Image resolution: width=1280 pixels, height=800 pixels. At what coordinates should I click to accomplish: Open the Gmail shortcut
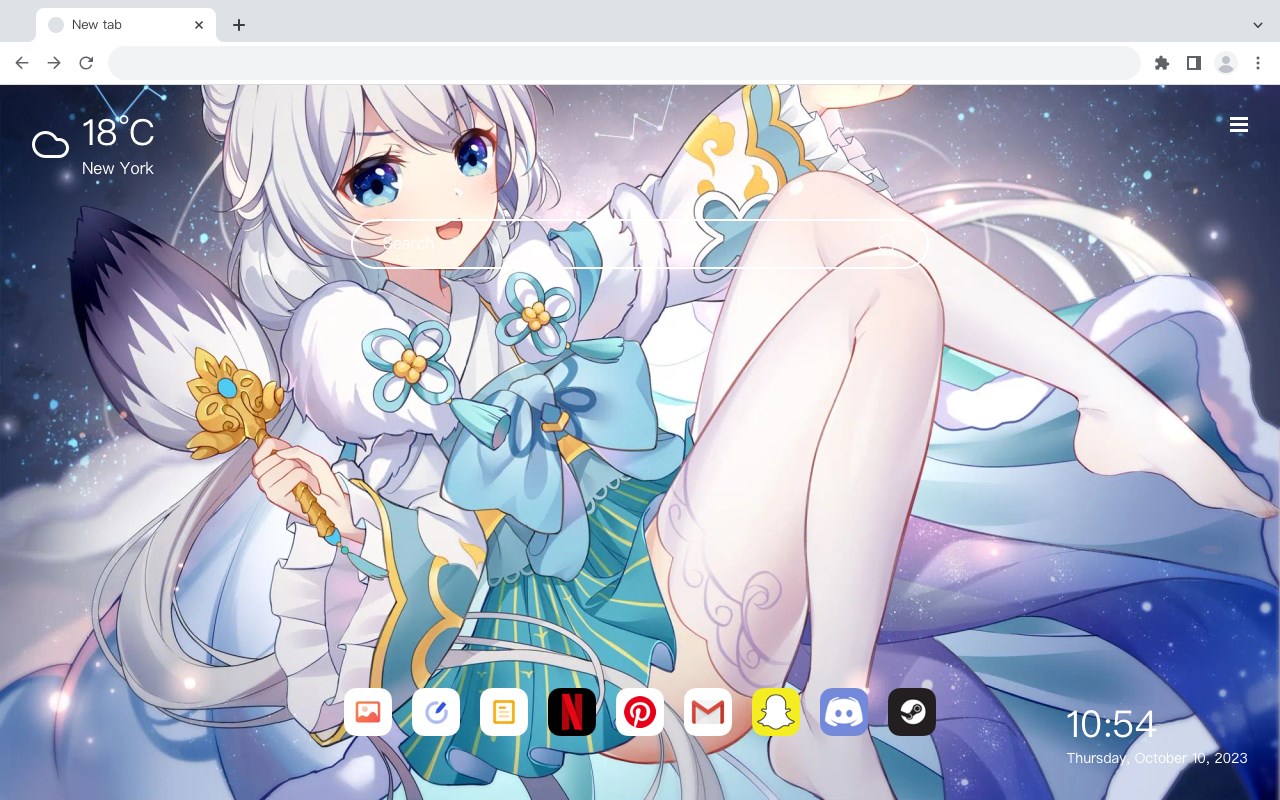[x=708, y=712]
